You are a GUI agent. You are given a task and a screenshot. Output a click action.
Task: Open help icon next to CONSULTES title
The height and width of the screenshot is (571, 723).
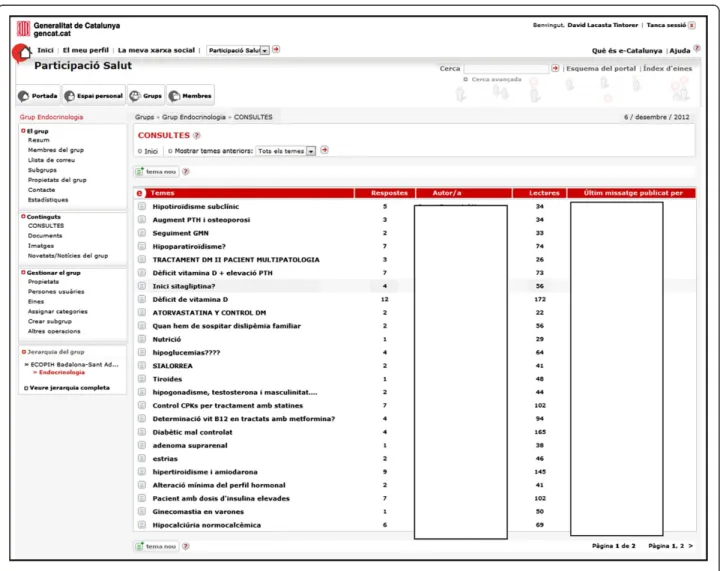pos(197,136)
